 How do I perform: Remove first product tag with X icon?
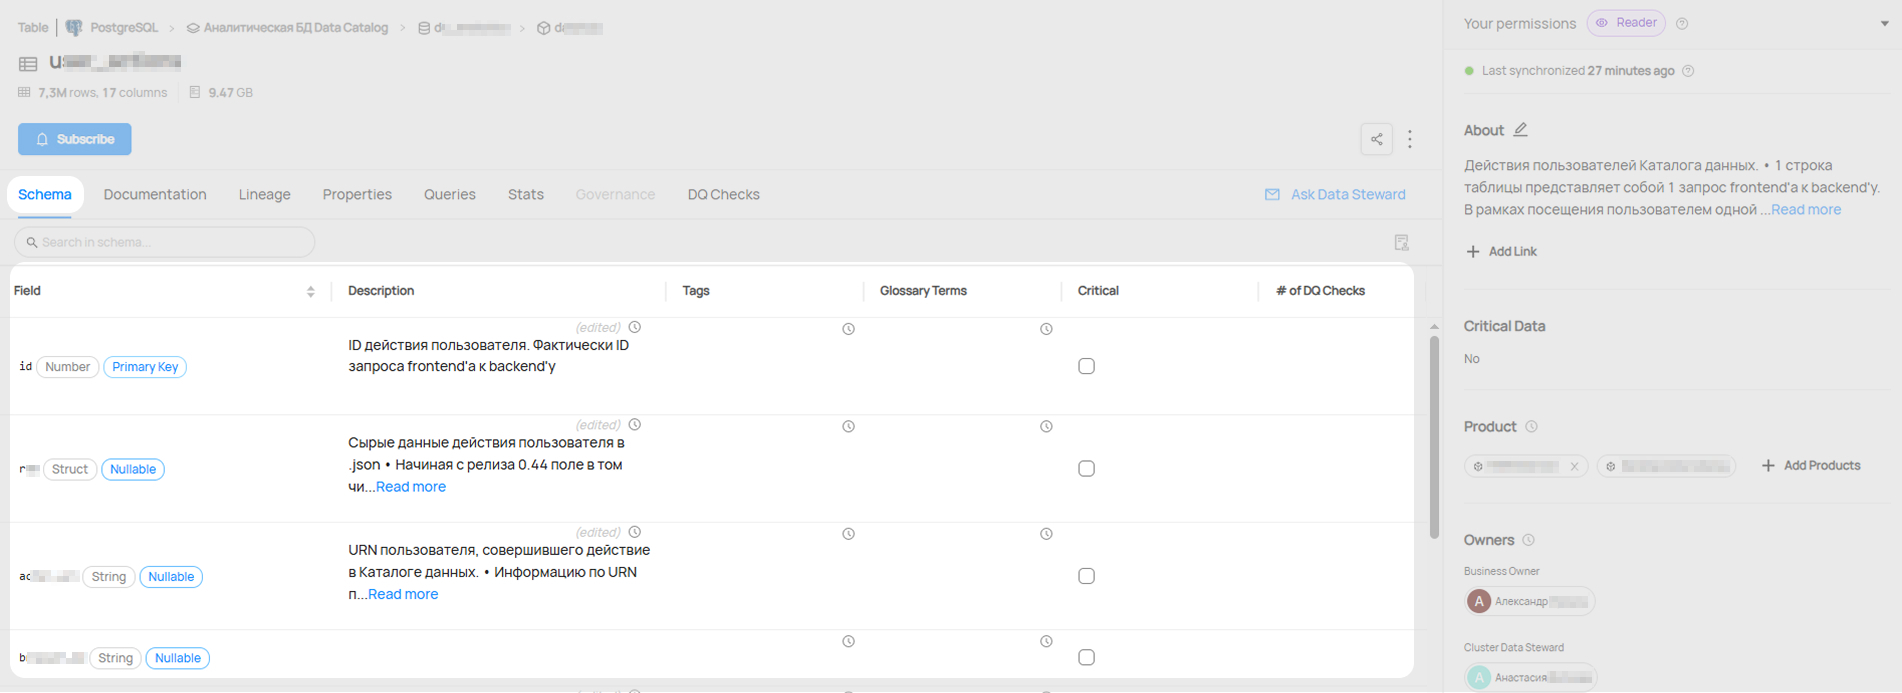1574,466
